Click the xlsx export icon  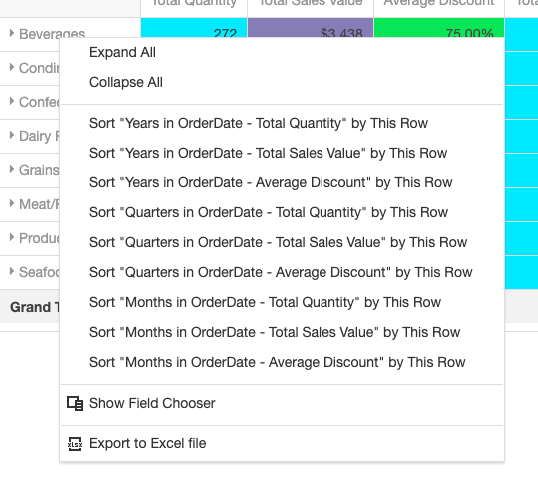tap(75, 444)
